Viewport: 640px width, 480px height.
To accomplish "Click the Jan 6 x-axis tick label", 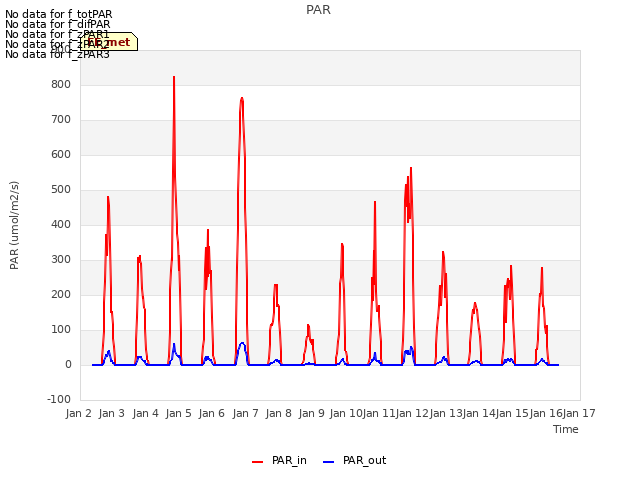I will 212,413.
